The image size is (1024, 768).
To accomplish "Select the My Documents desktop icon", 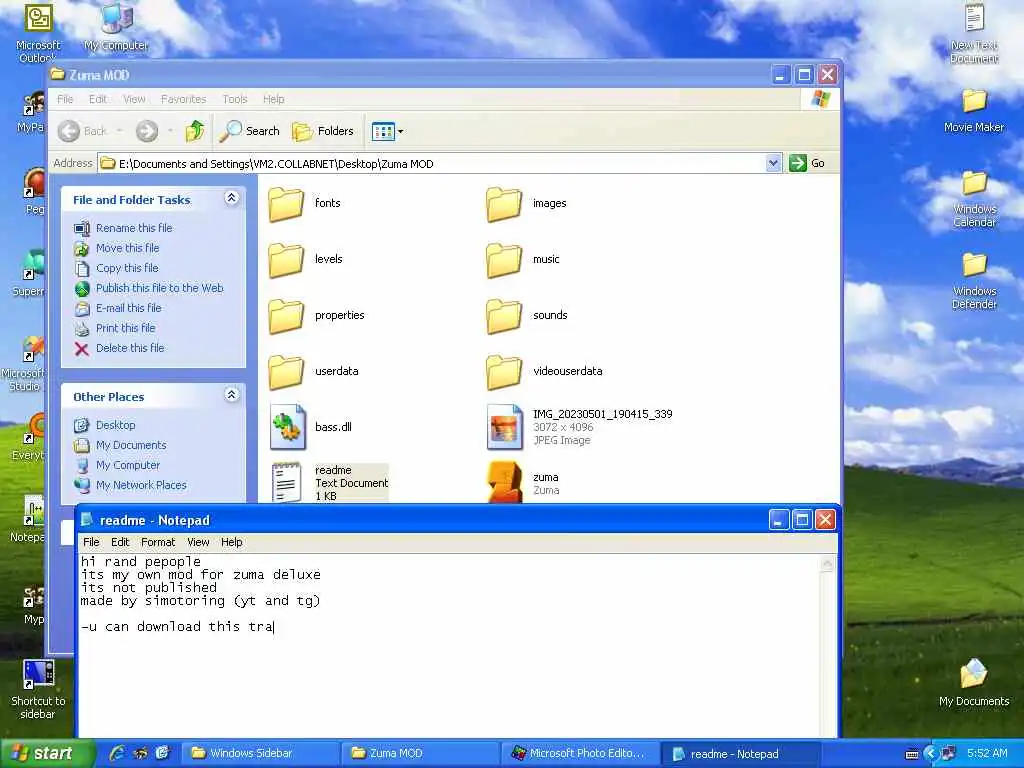I will tap(974, 682).
